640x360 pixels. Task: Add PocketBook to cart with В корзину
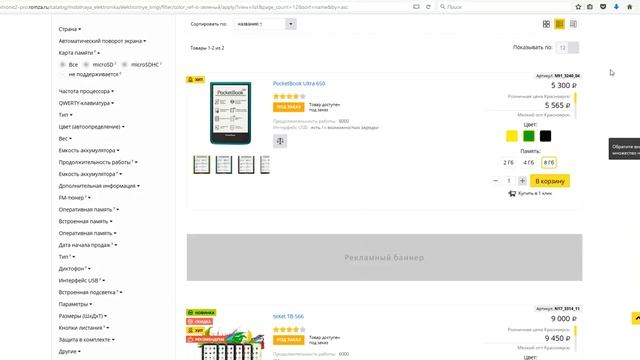click(550, 181)
